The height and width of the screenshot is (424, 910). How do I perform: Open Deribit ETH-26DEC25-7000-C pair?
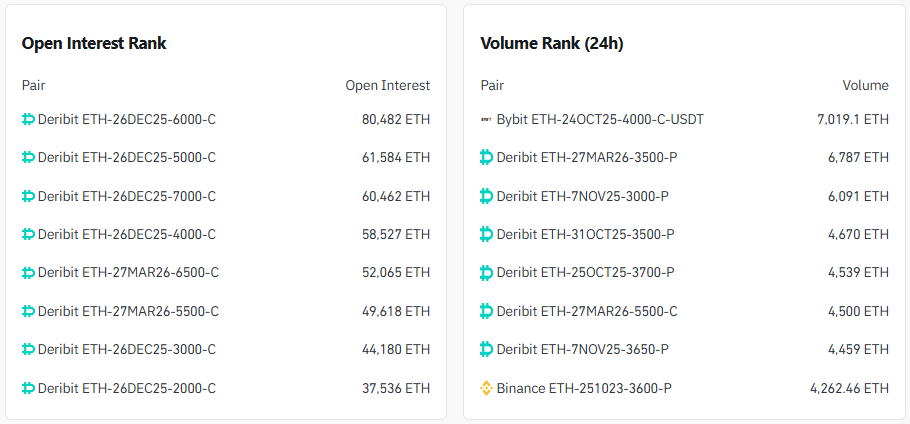[126, 196]
